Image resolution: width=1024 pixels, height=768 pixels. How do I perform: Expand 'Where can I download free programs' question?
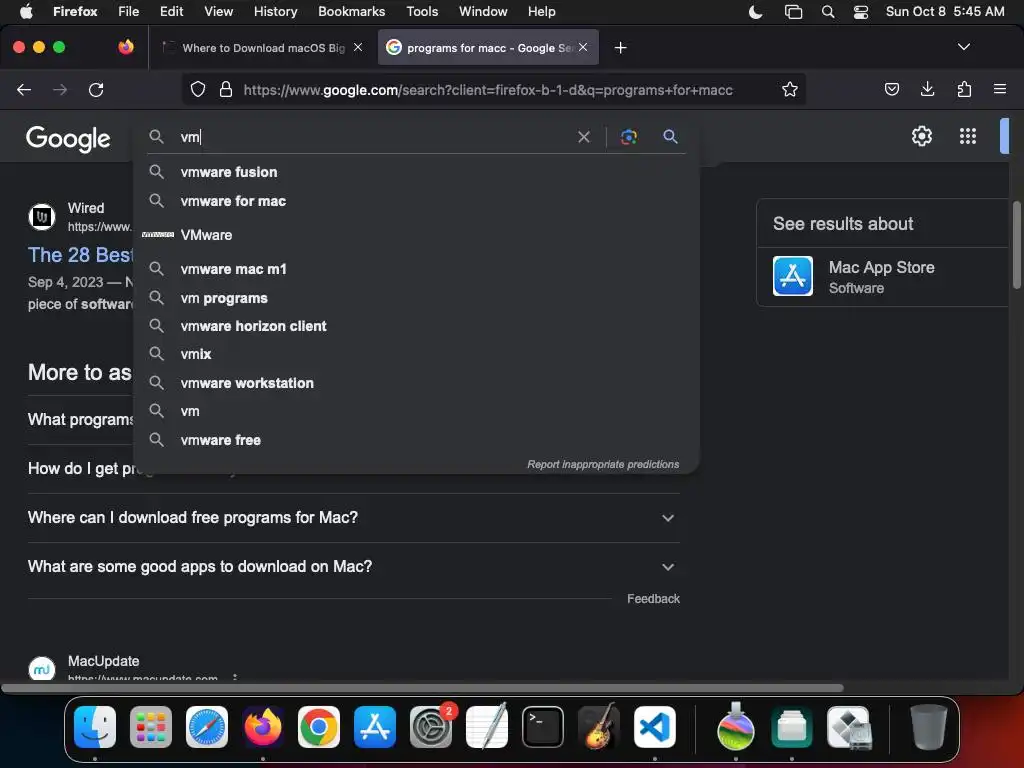coord(353,518)
